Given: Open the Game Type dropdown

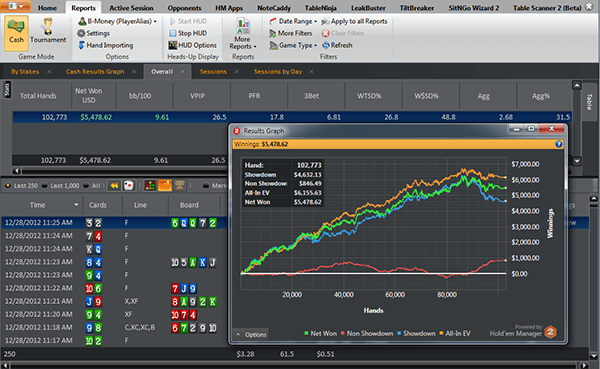Looking at the screenshot, I should (293, 45).
